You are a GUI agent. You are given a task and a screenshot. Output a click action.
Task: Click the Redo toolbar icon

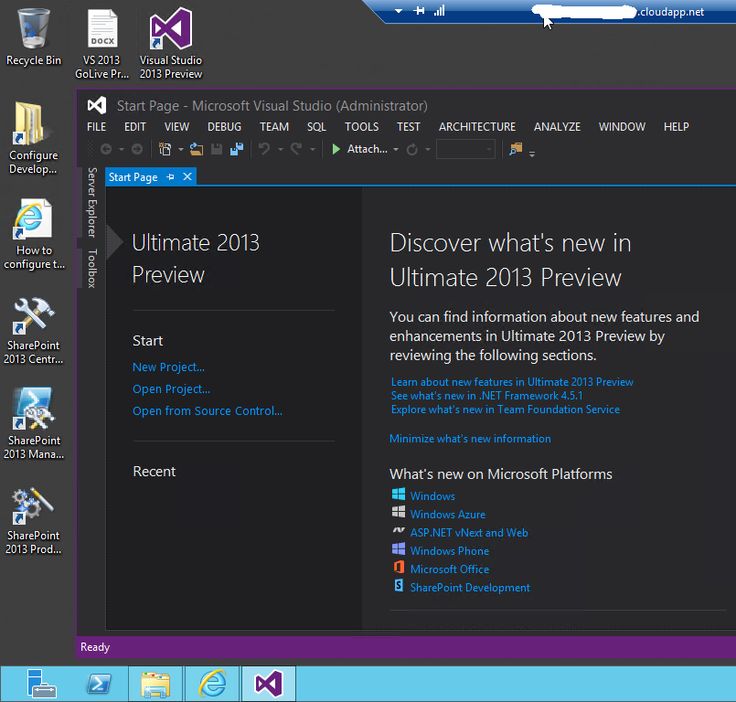click(x=296, y=149)
